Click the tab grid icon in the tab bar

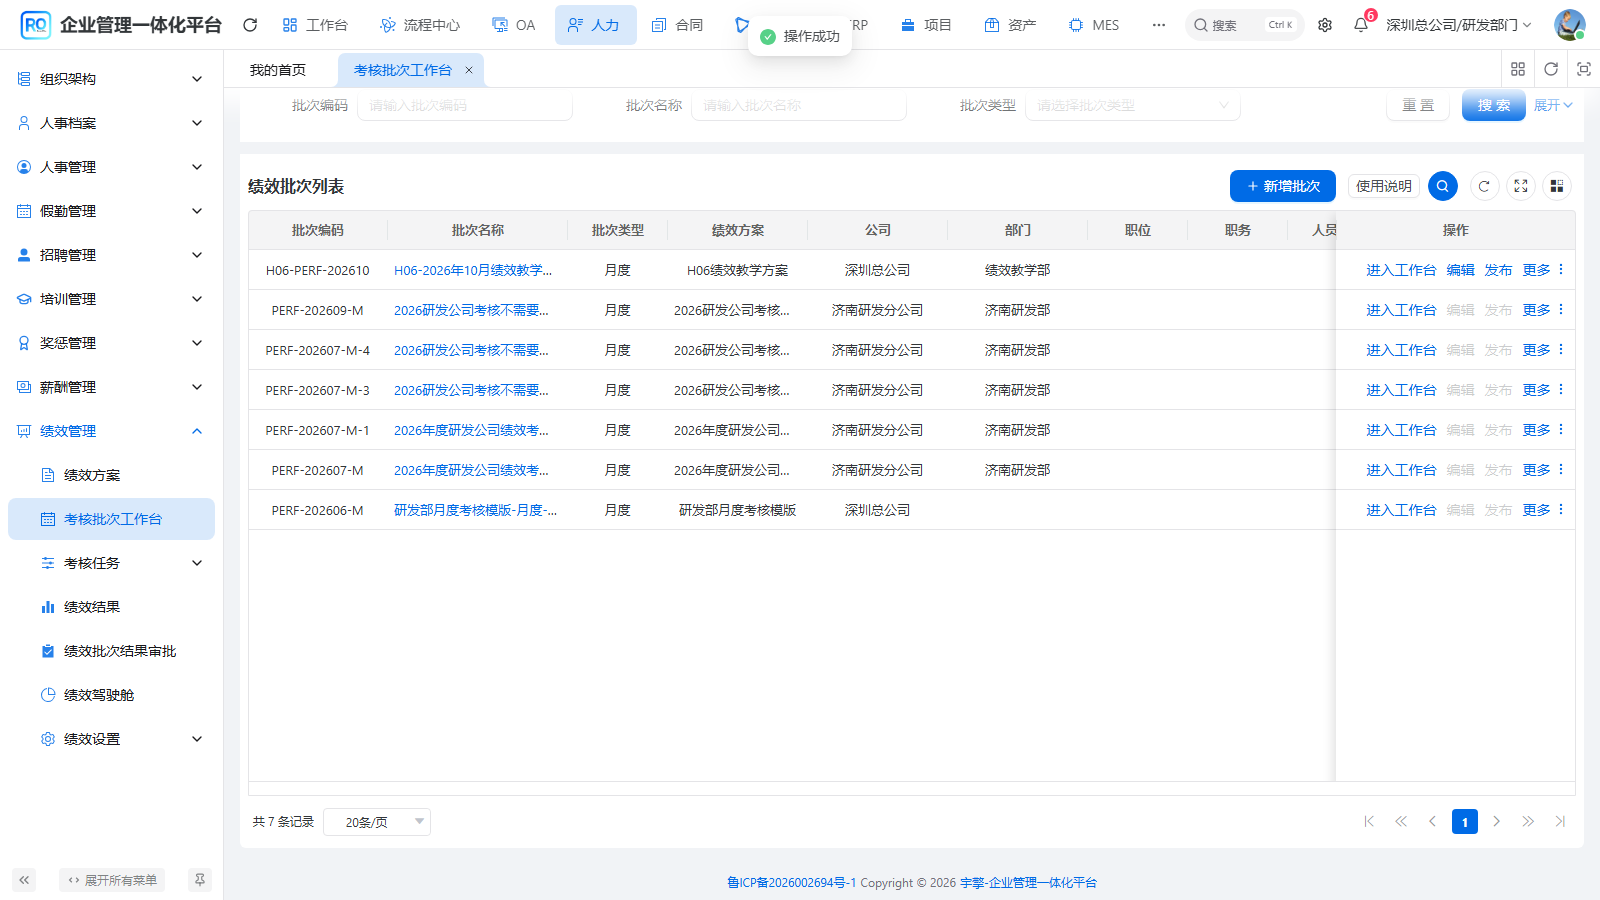1518,69
